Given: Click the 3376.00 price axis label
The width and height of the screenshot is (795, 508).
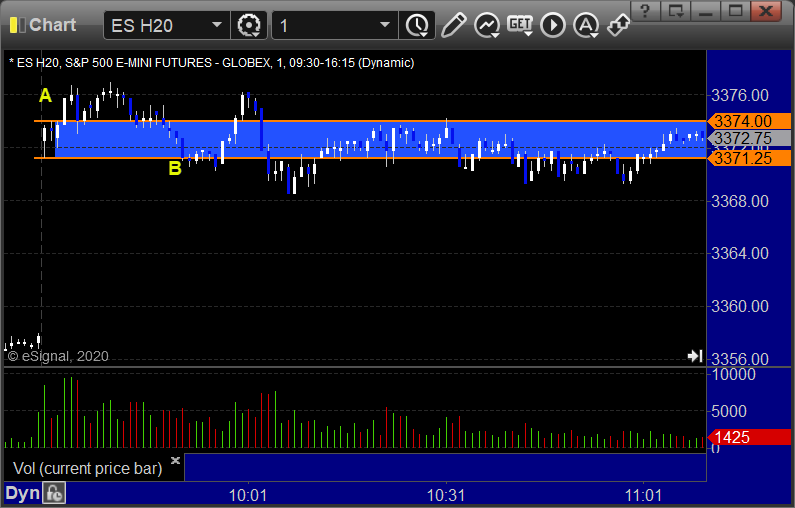Looking at the screenshot, I should [740, 95].
